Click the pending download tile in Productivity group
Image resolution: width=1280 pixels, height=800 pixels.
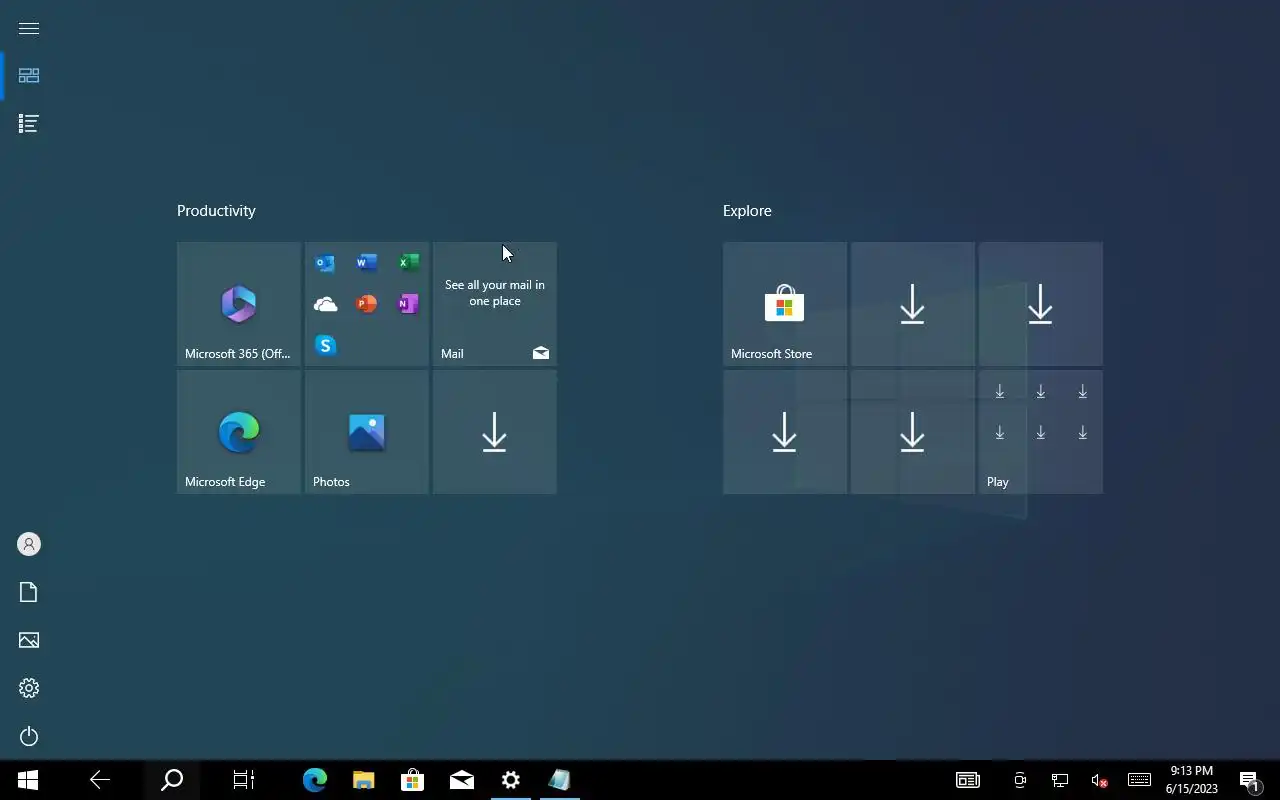point(495,432)
